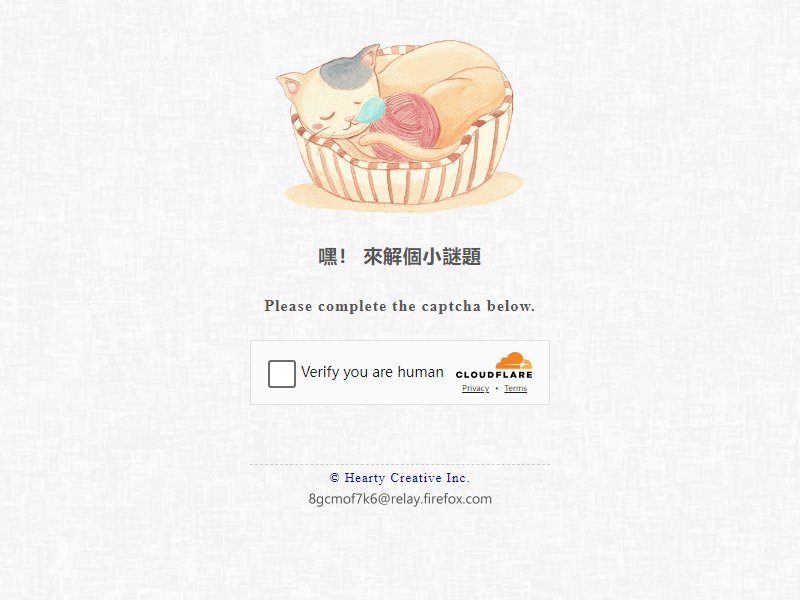Image resolution: width=800 pixels, height=600 pixels.
Task: Click the Chinese heading 來解個小謎題
Action: tap(422, 257)
